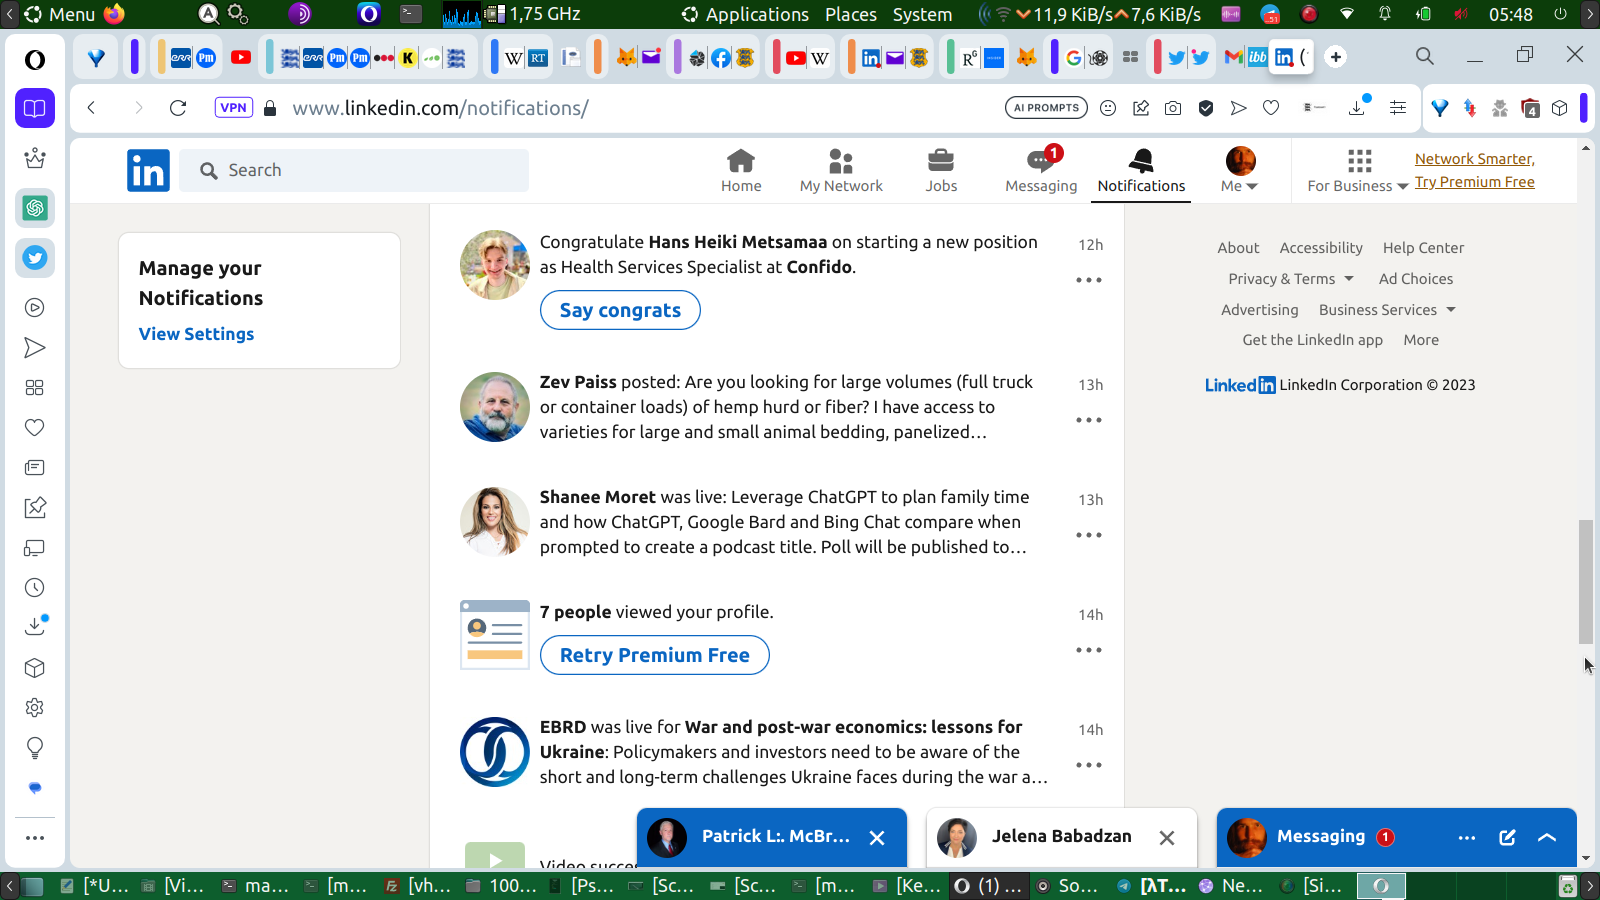Image resolution: width=1600 pixels, height=900 pixels.
Task: Go to My Network page
Action: point(841,171)
